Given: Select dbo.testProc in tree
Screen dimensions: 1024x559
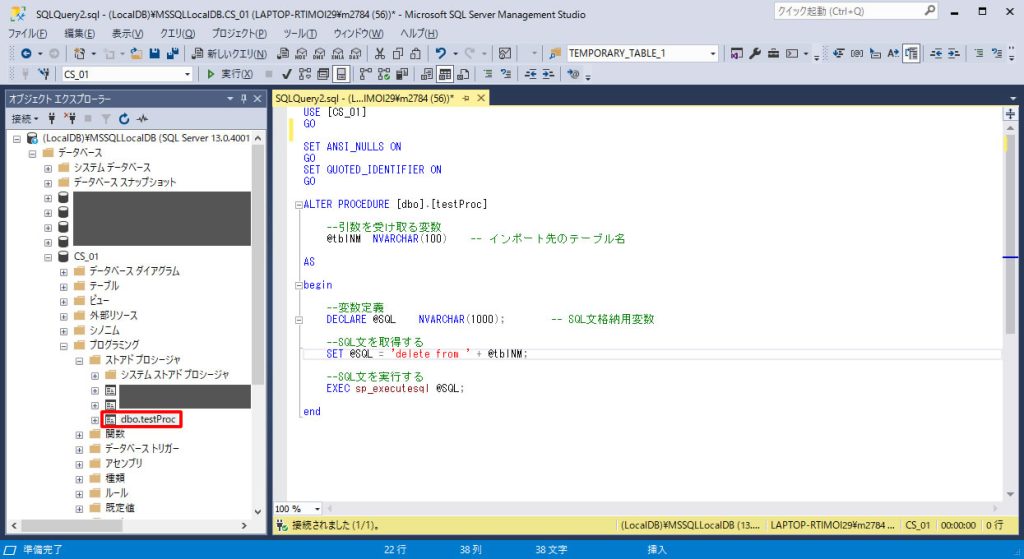Looking at the screenshot, I should 148,419.
